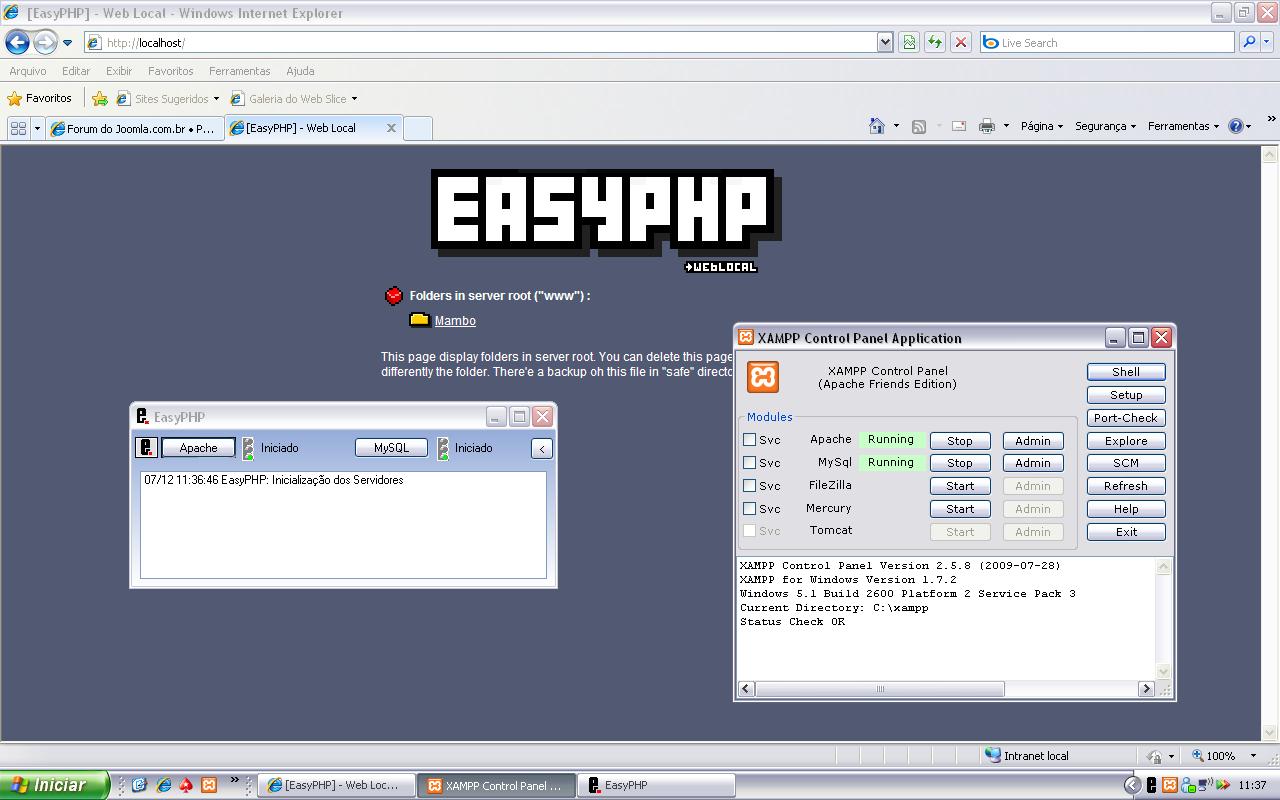1280x800 pixels.
Task: Click the EasyPHP 'e' menu icon
Action: (146, 448)
